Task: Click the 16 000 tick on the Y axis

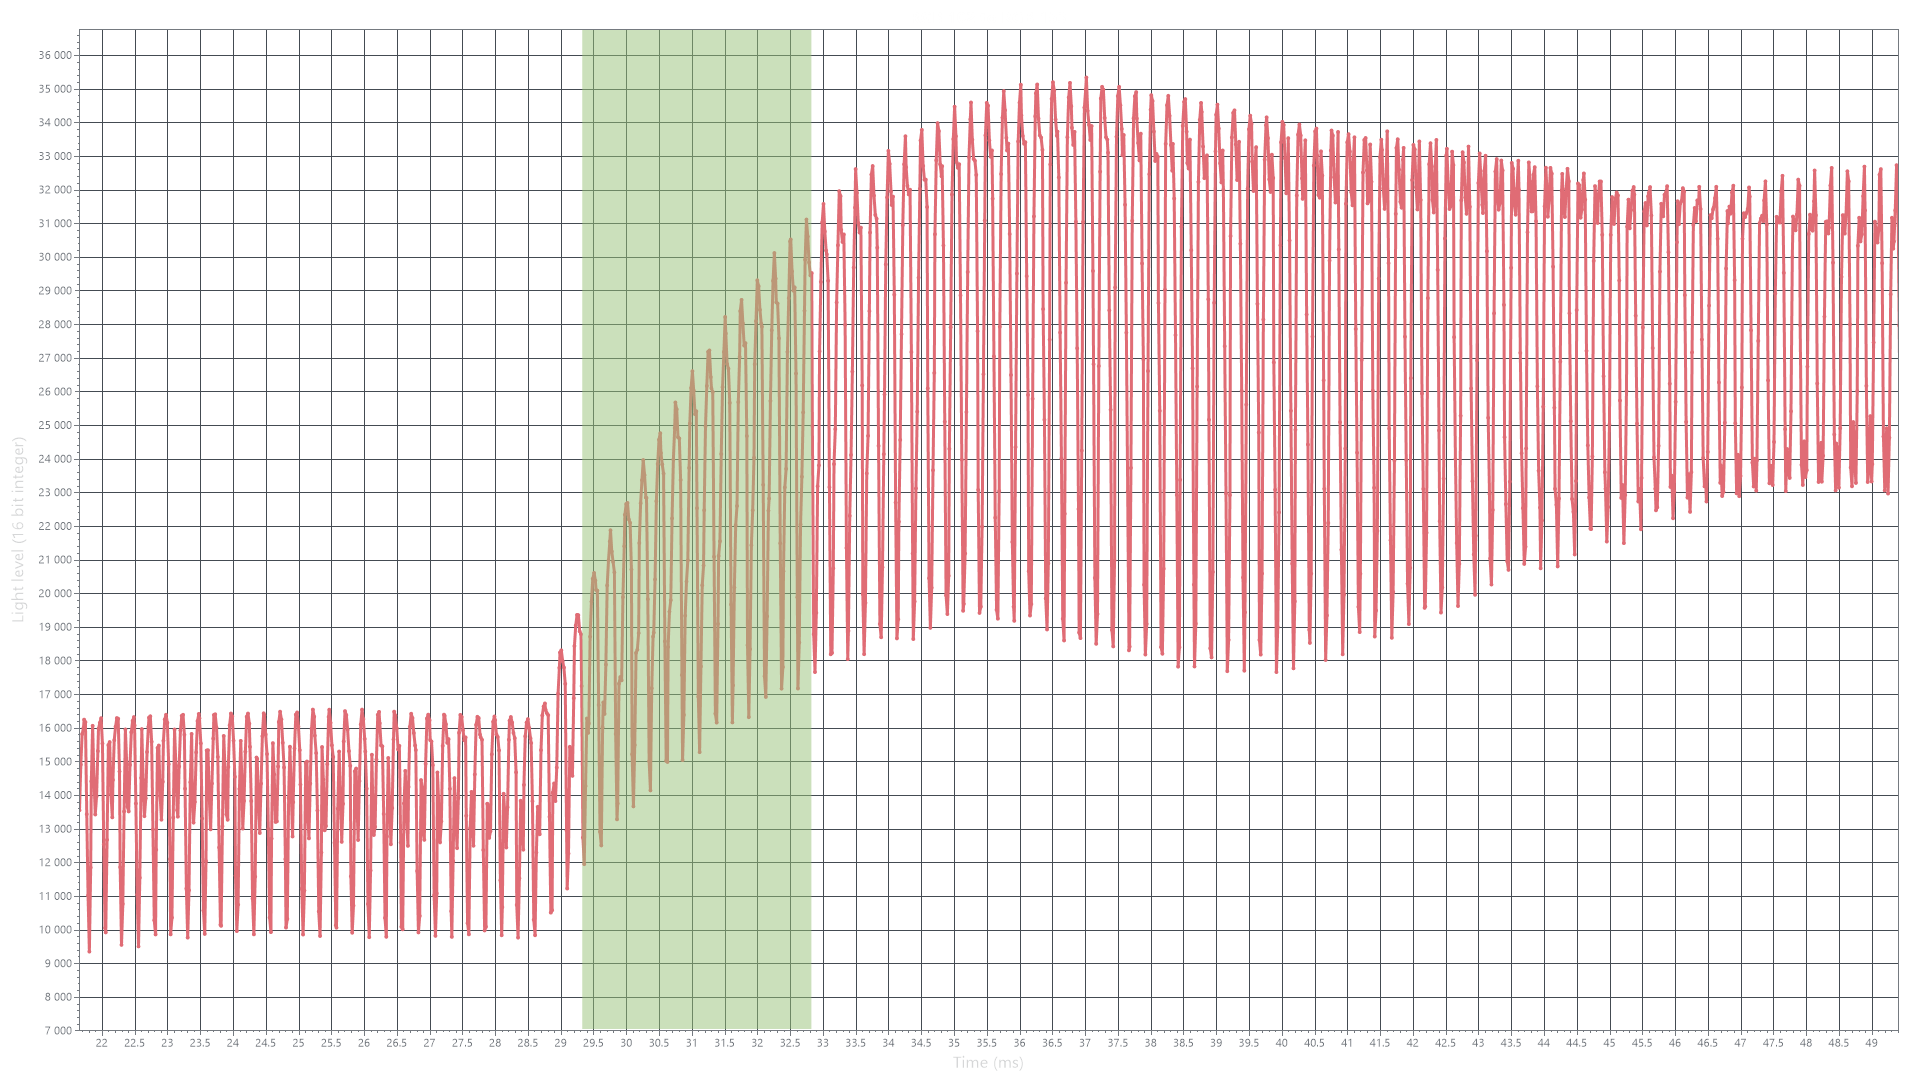Action: pos(55,728)
